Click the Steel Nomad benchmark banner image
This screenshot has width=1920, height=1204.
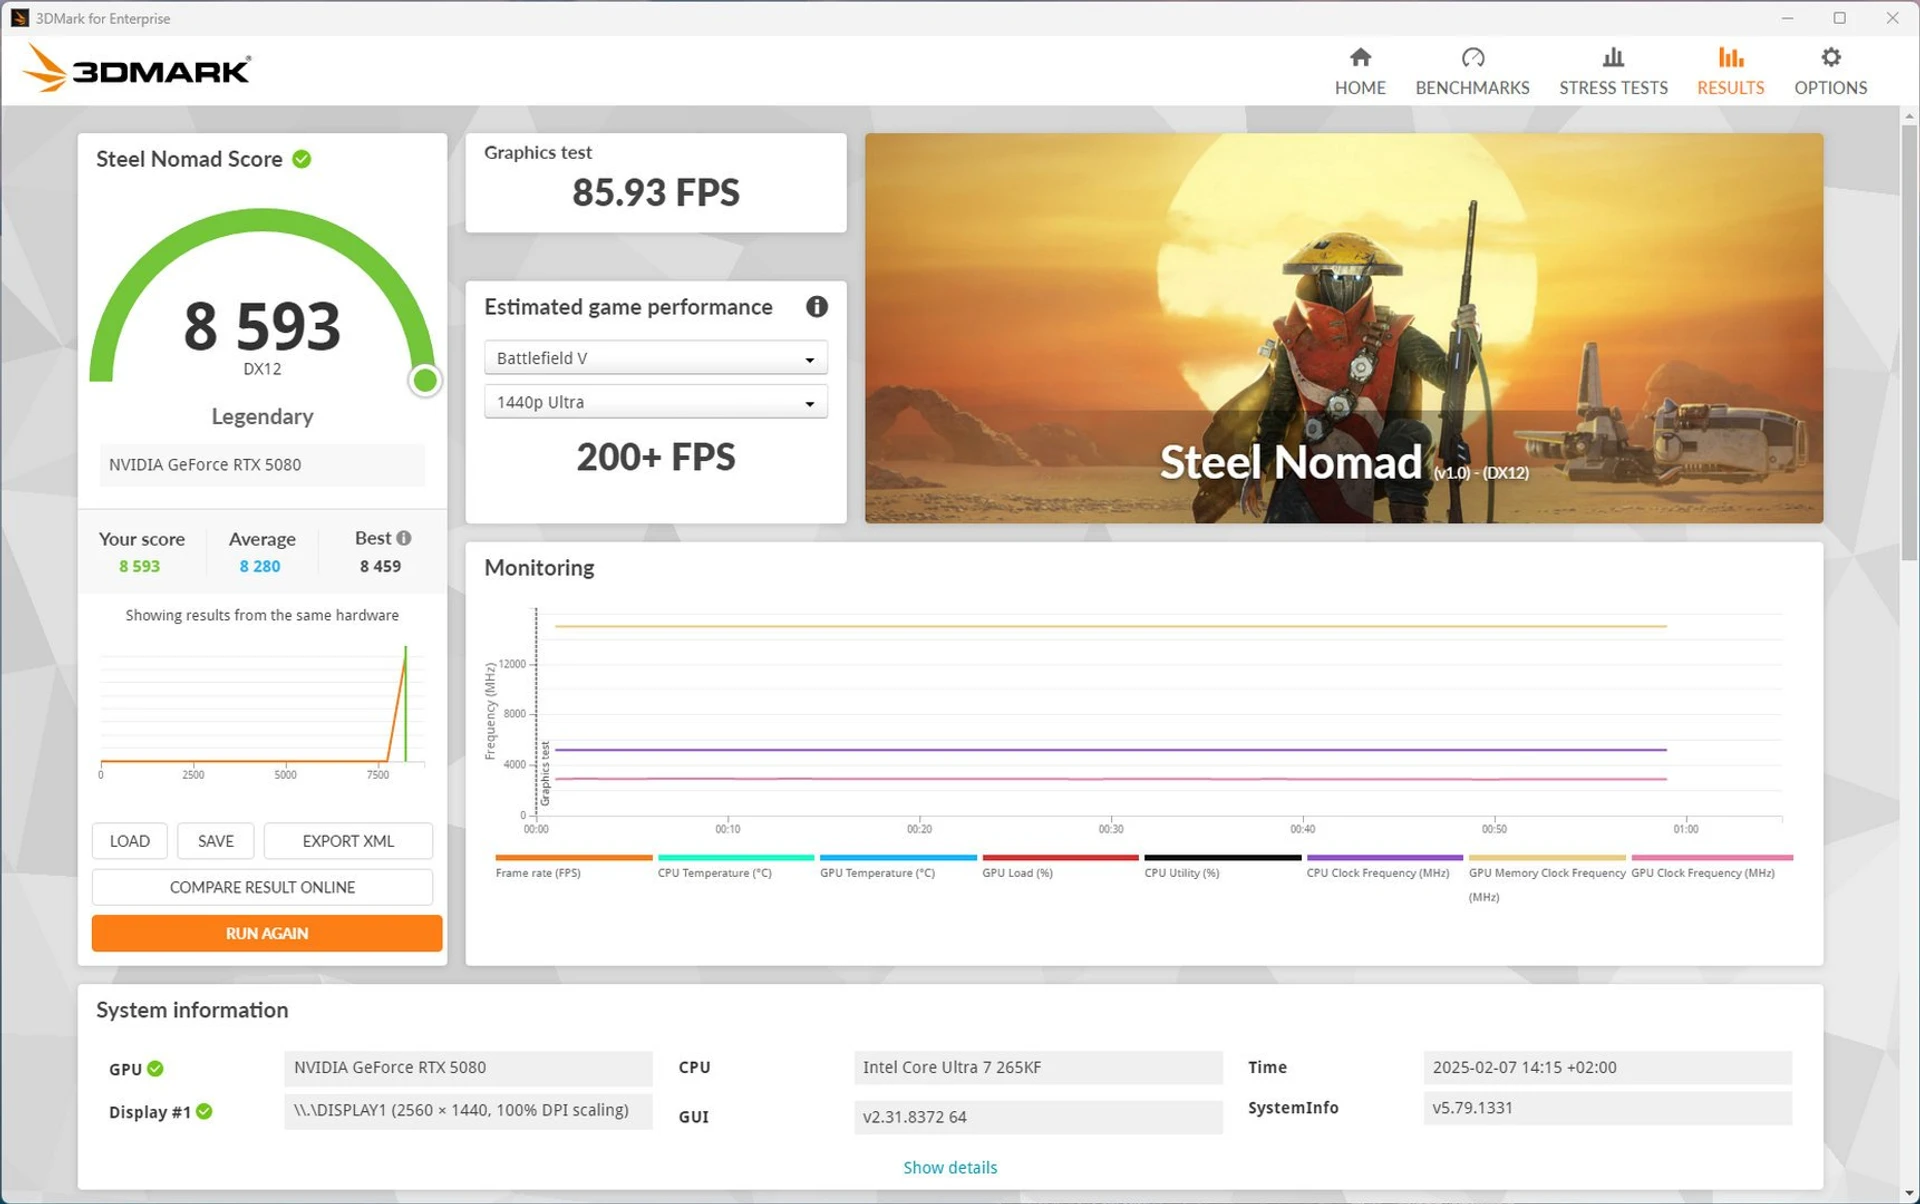coord(1343,328)
